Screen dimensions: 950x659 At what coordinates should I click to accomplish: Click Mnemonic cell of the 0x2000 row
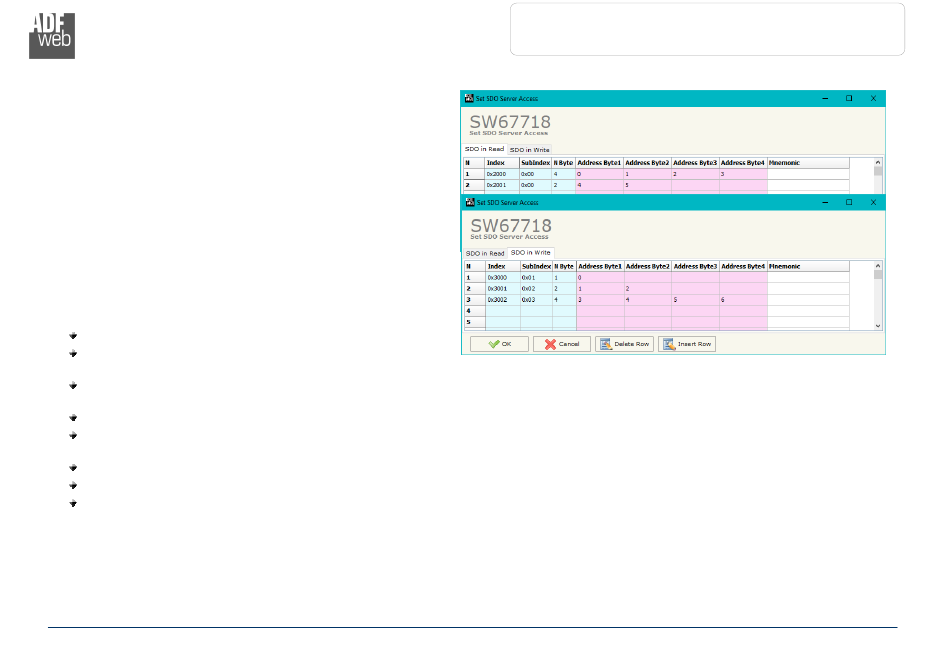click(808, 174)
